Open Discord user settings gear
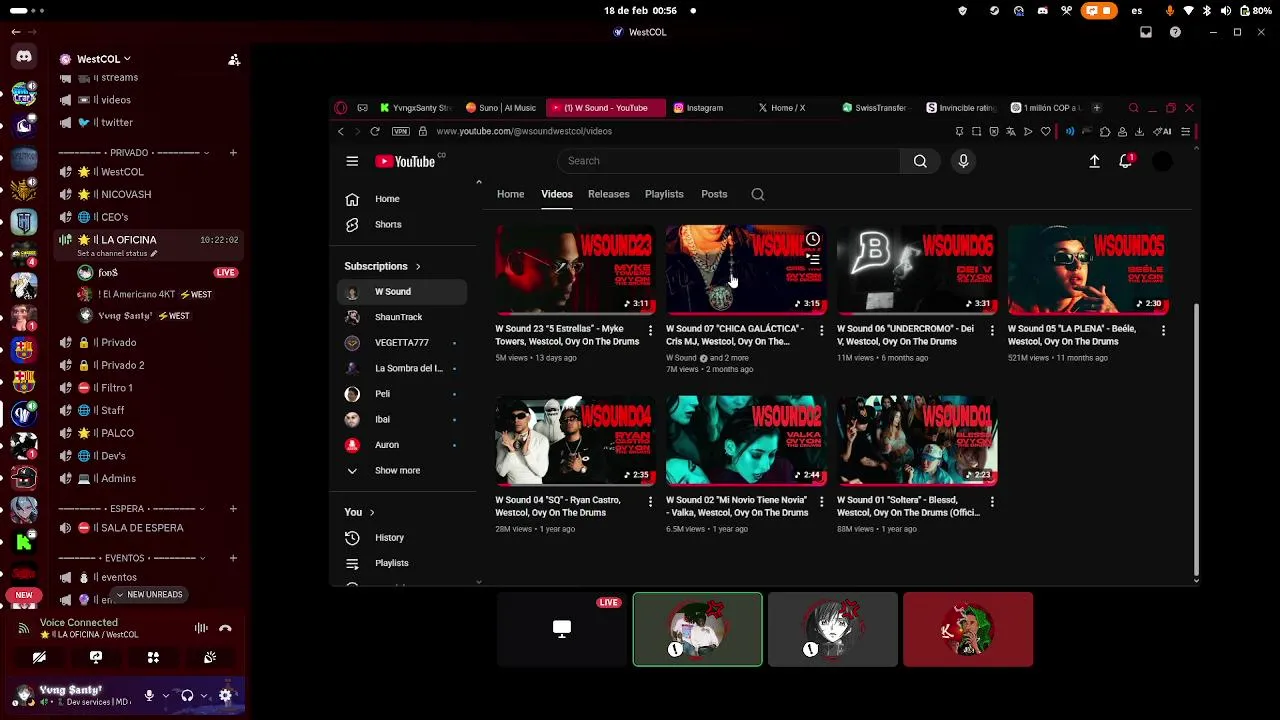The height and width of the screenshot is (720, 1280). click(225, 695)
